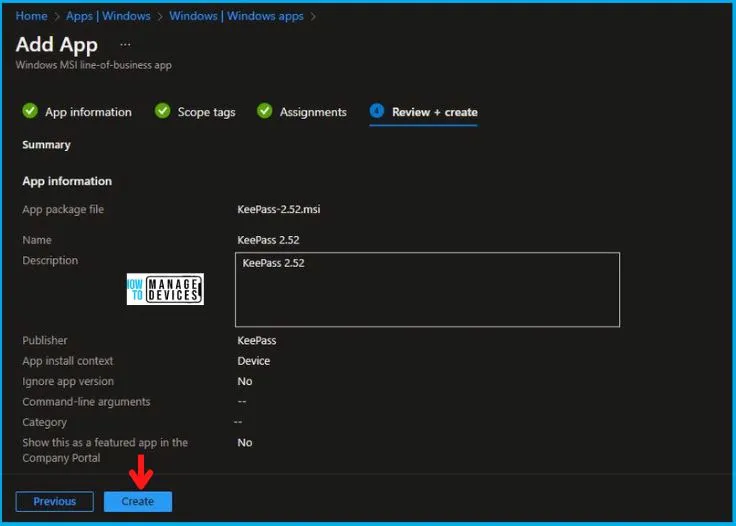Go to Windows | Windows apps breadcrumb
The width and height of the screenshot is (736, 526).
point(237,16)
